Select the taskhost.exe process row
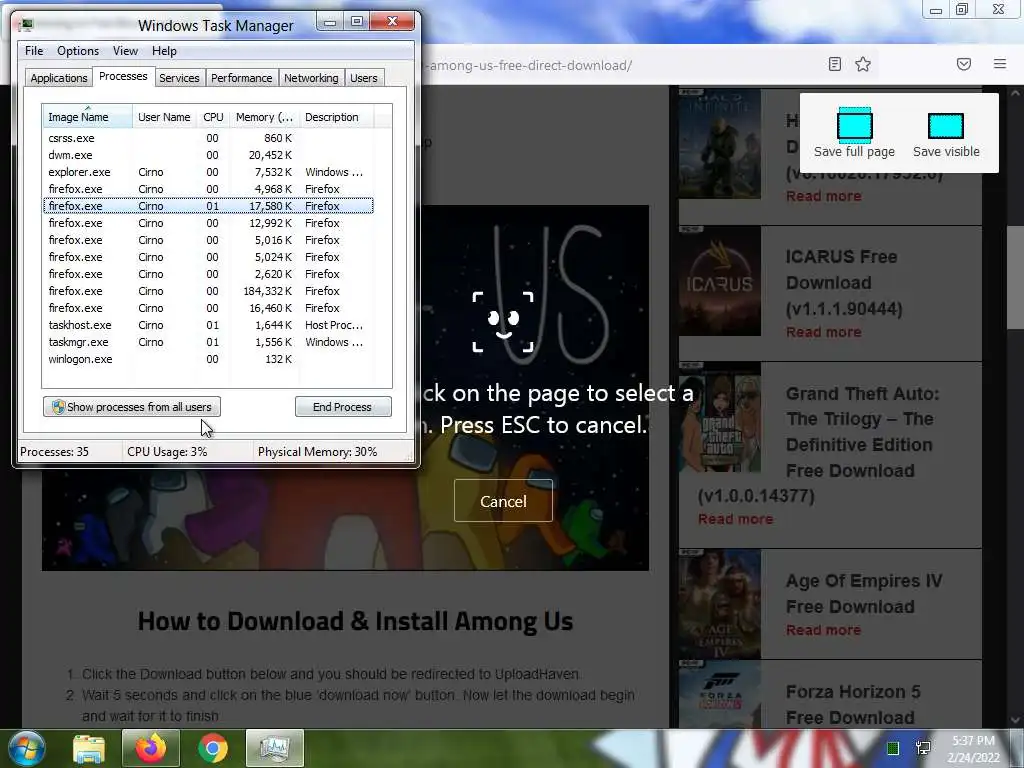The width and height of the screenshot is (1024, 768). pyautogui.click(x=208, y=325)
